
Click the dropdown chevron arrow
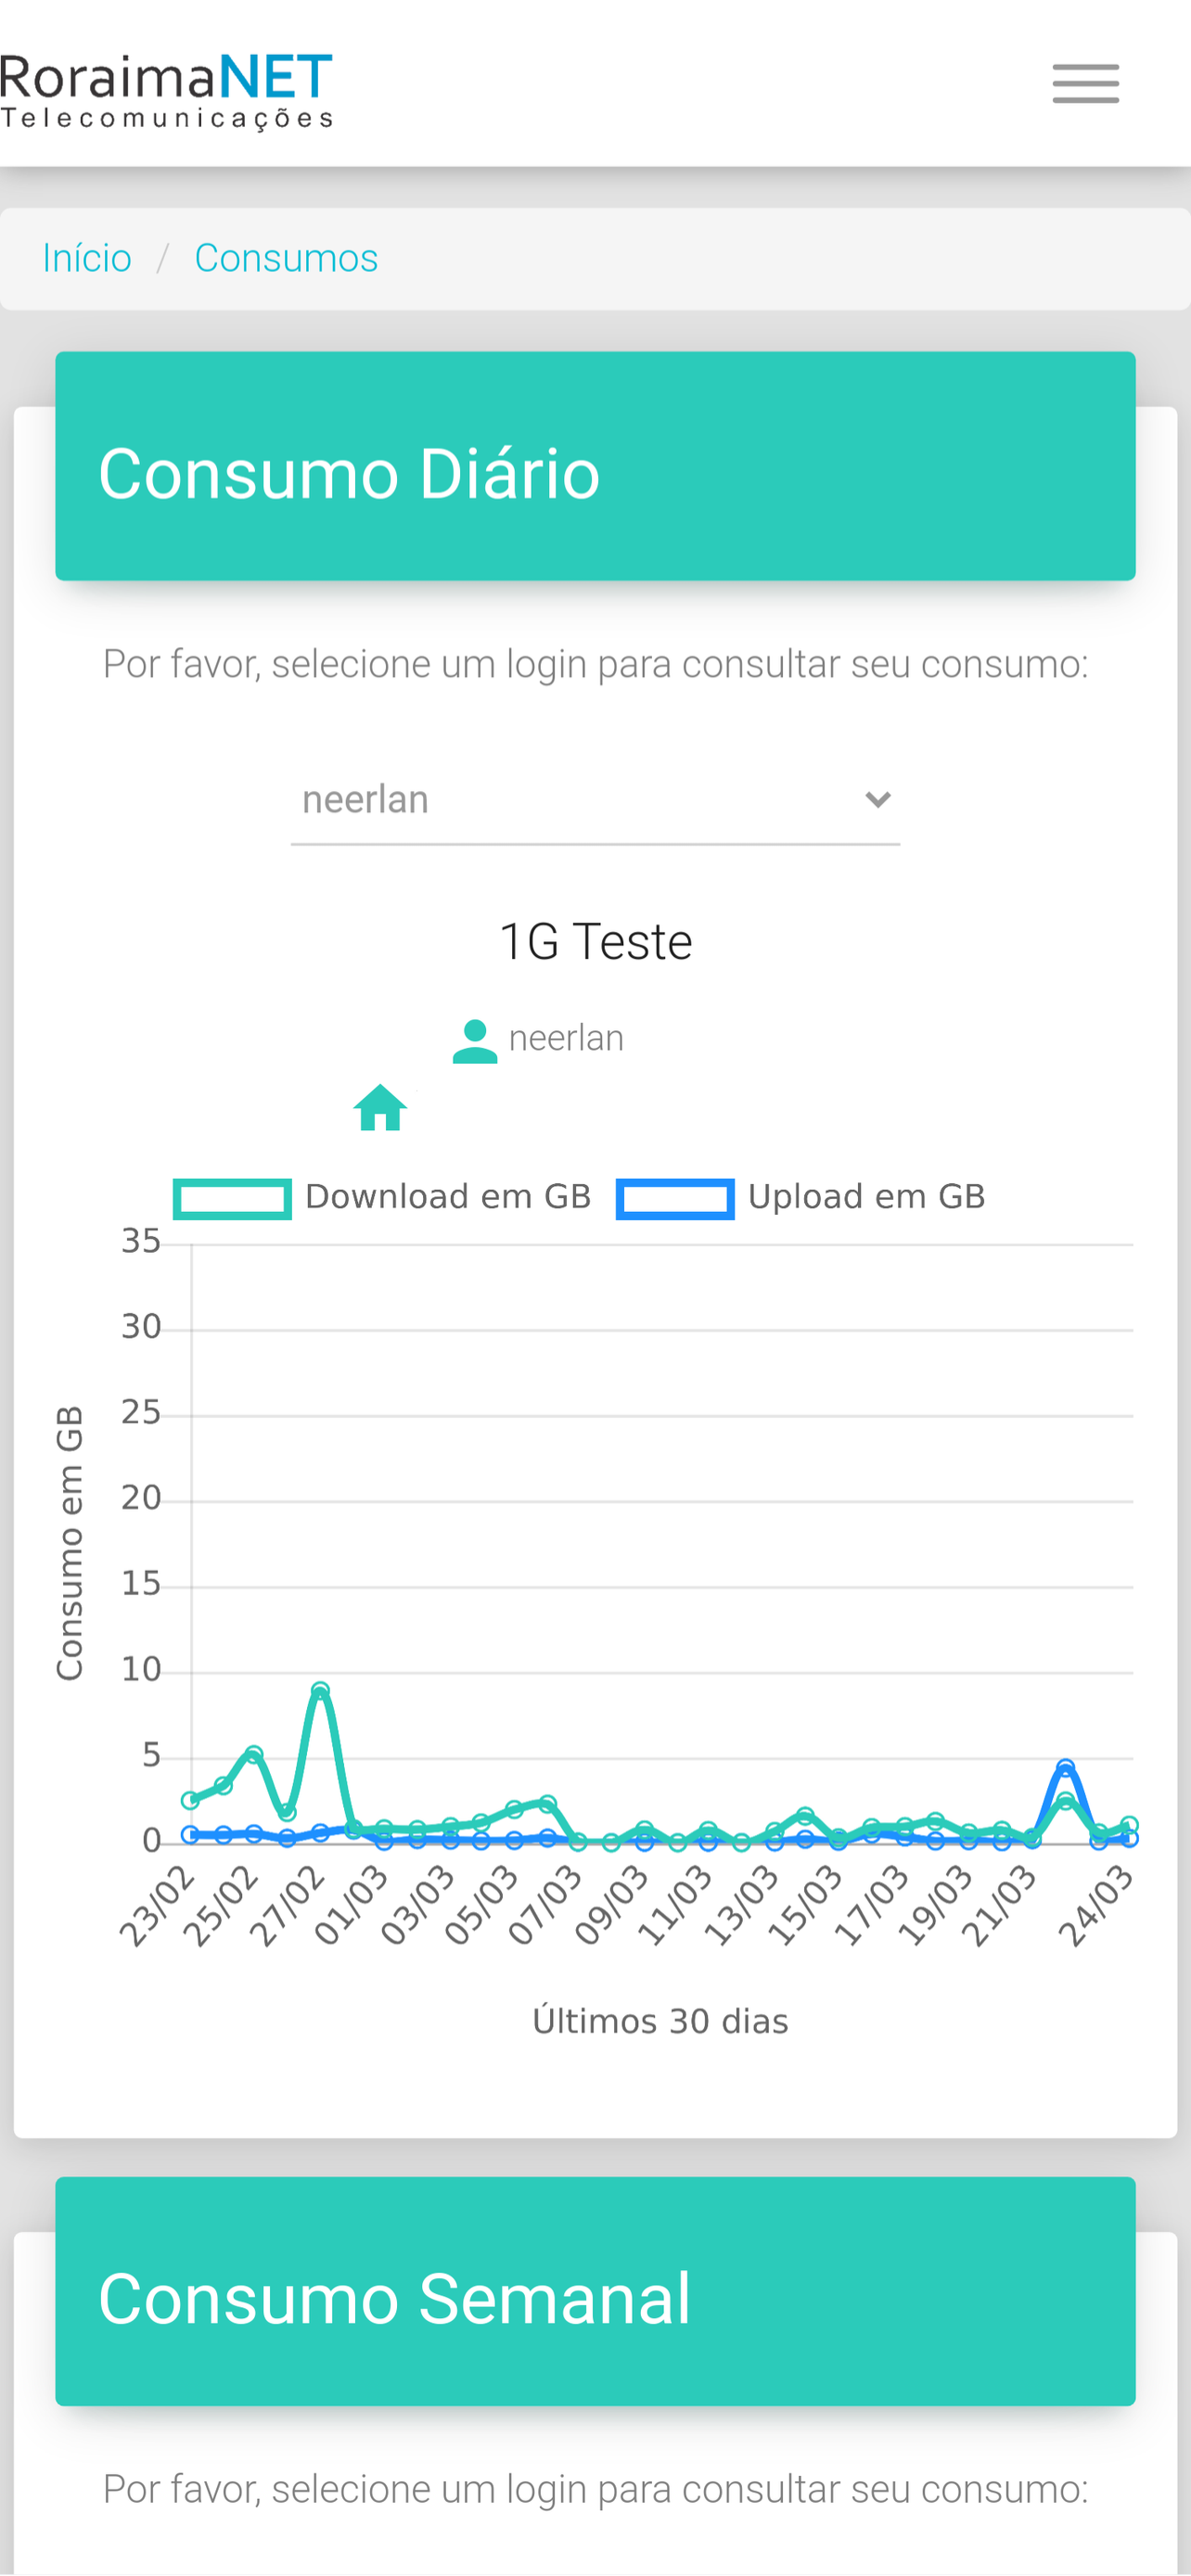(877, 800)
